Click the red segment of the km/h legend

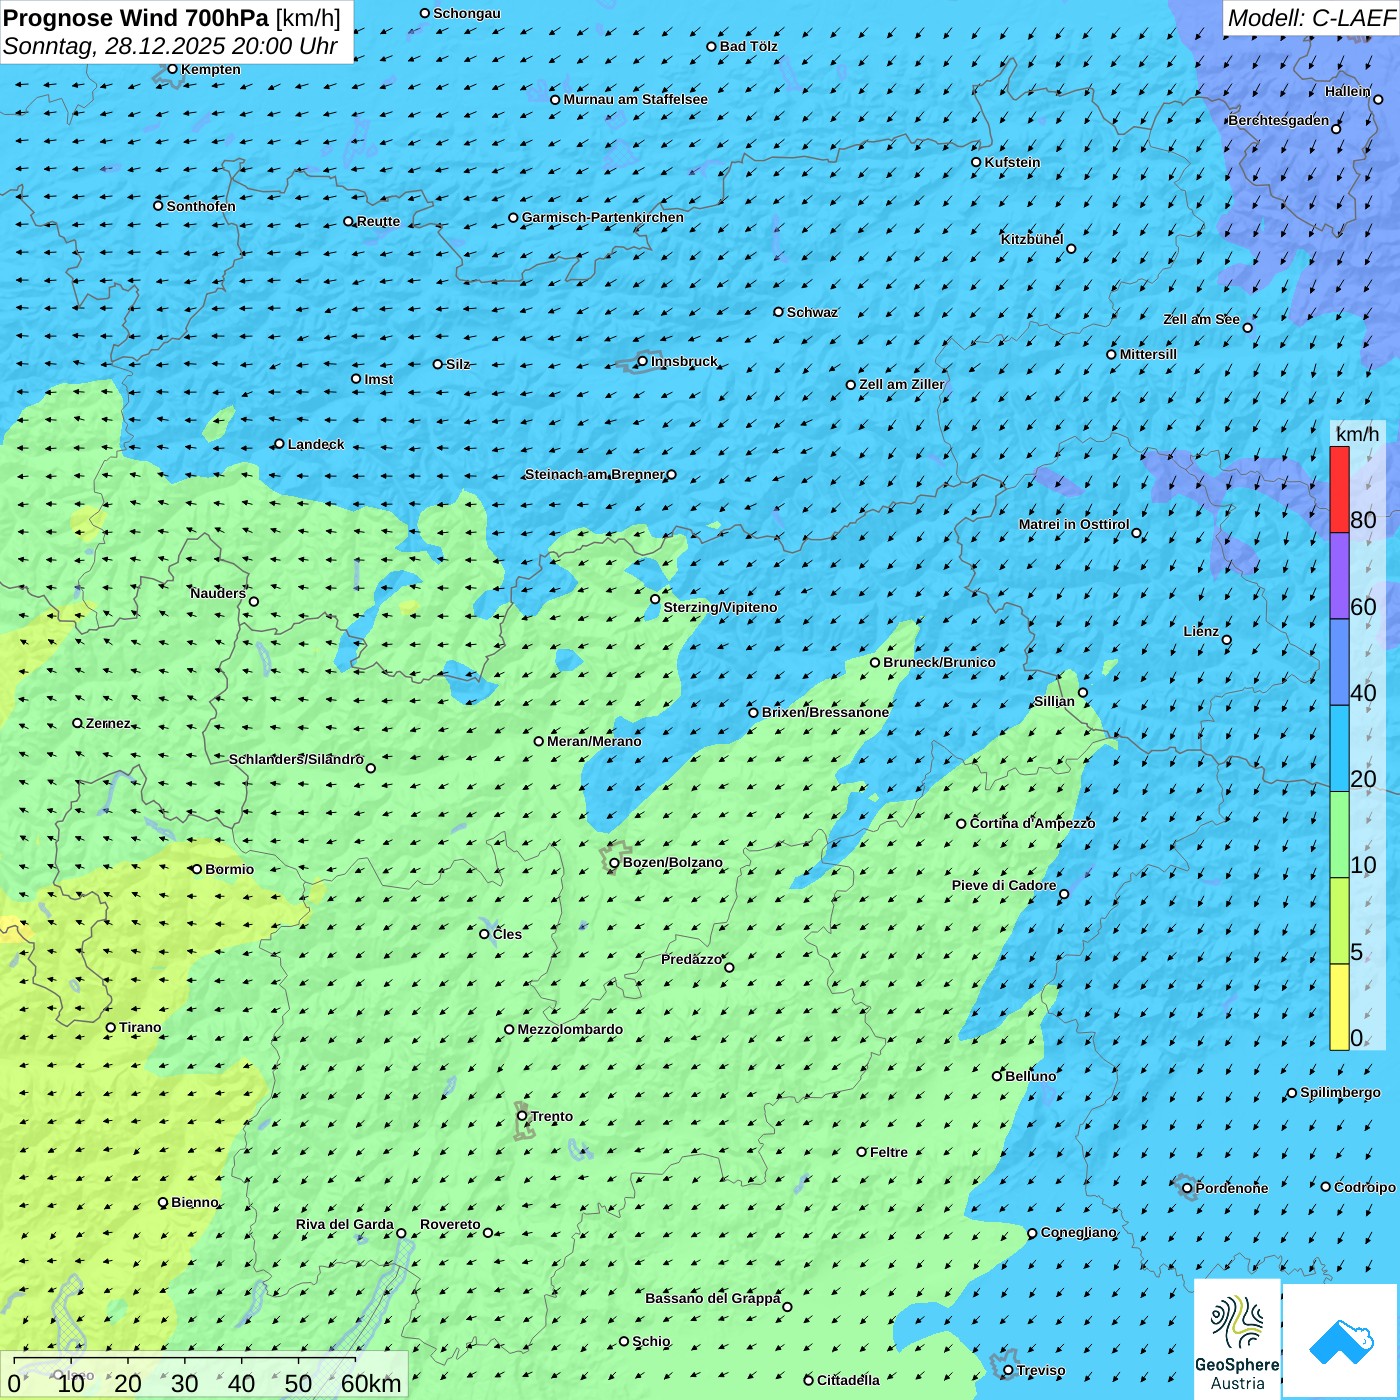(x=1339, y=489)
